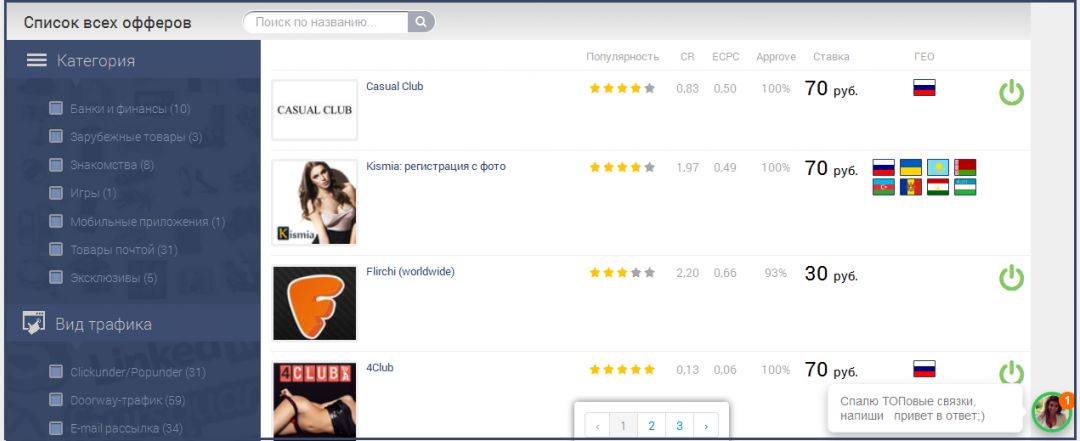Sort by ECPC column header
Image resolution: width=1080 pixels, height=441 pixels.
pos(726,57)
